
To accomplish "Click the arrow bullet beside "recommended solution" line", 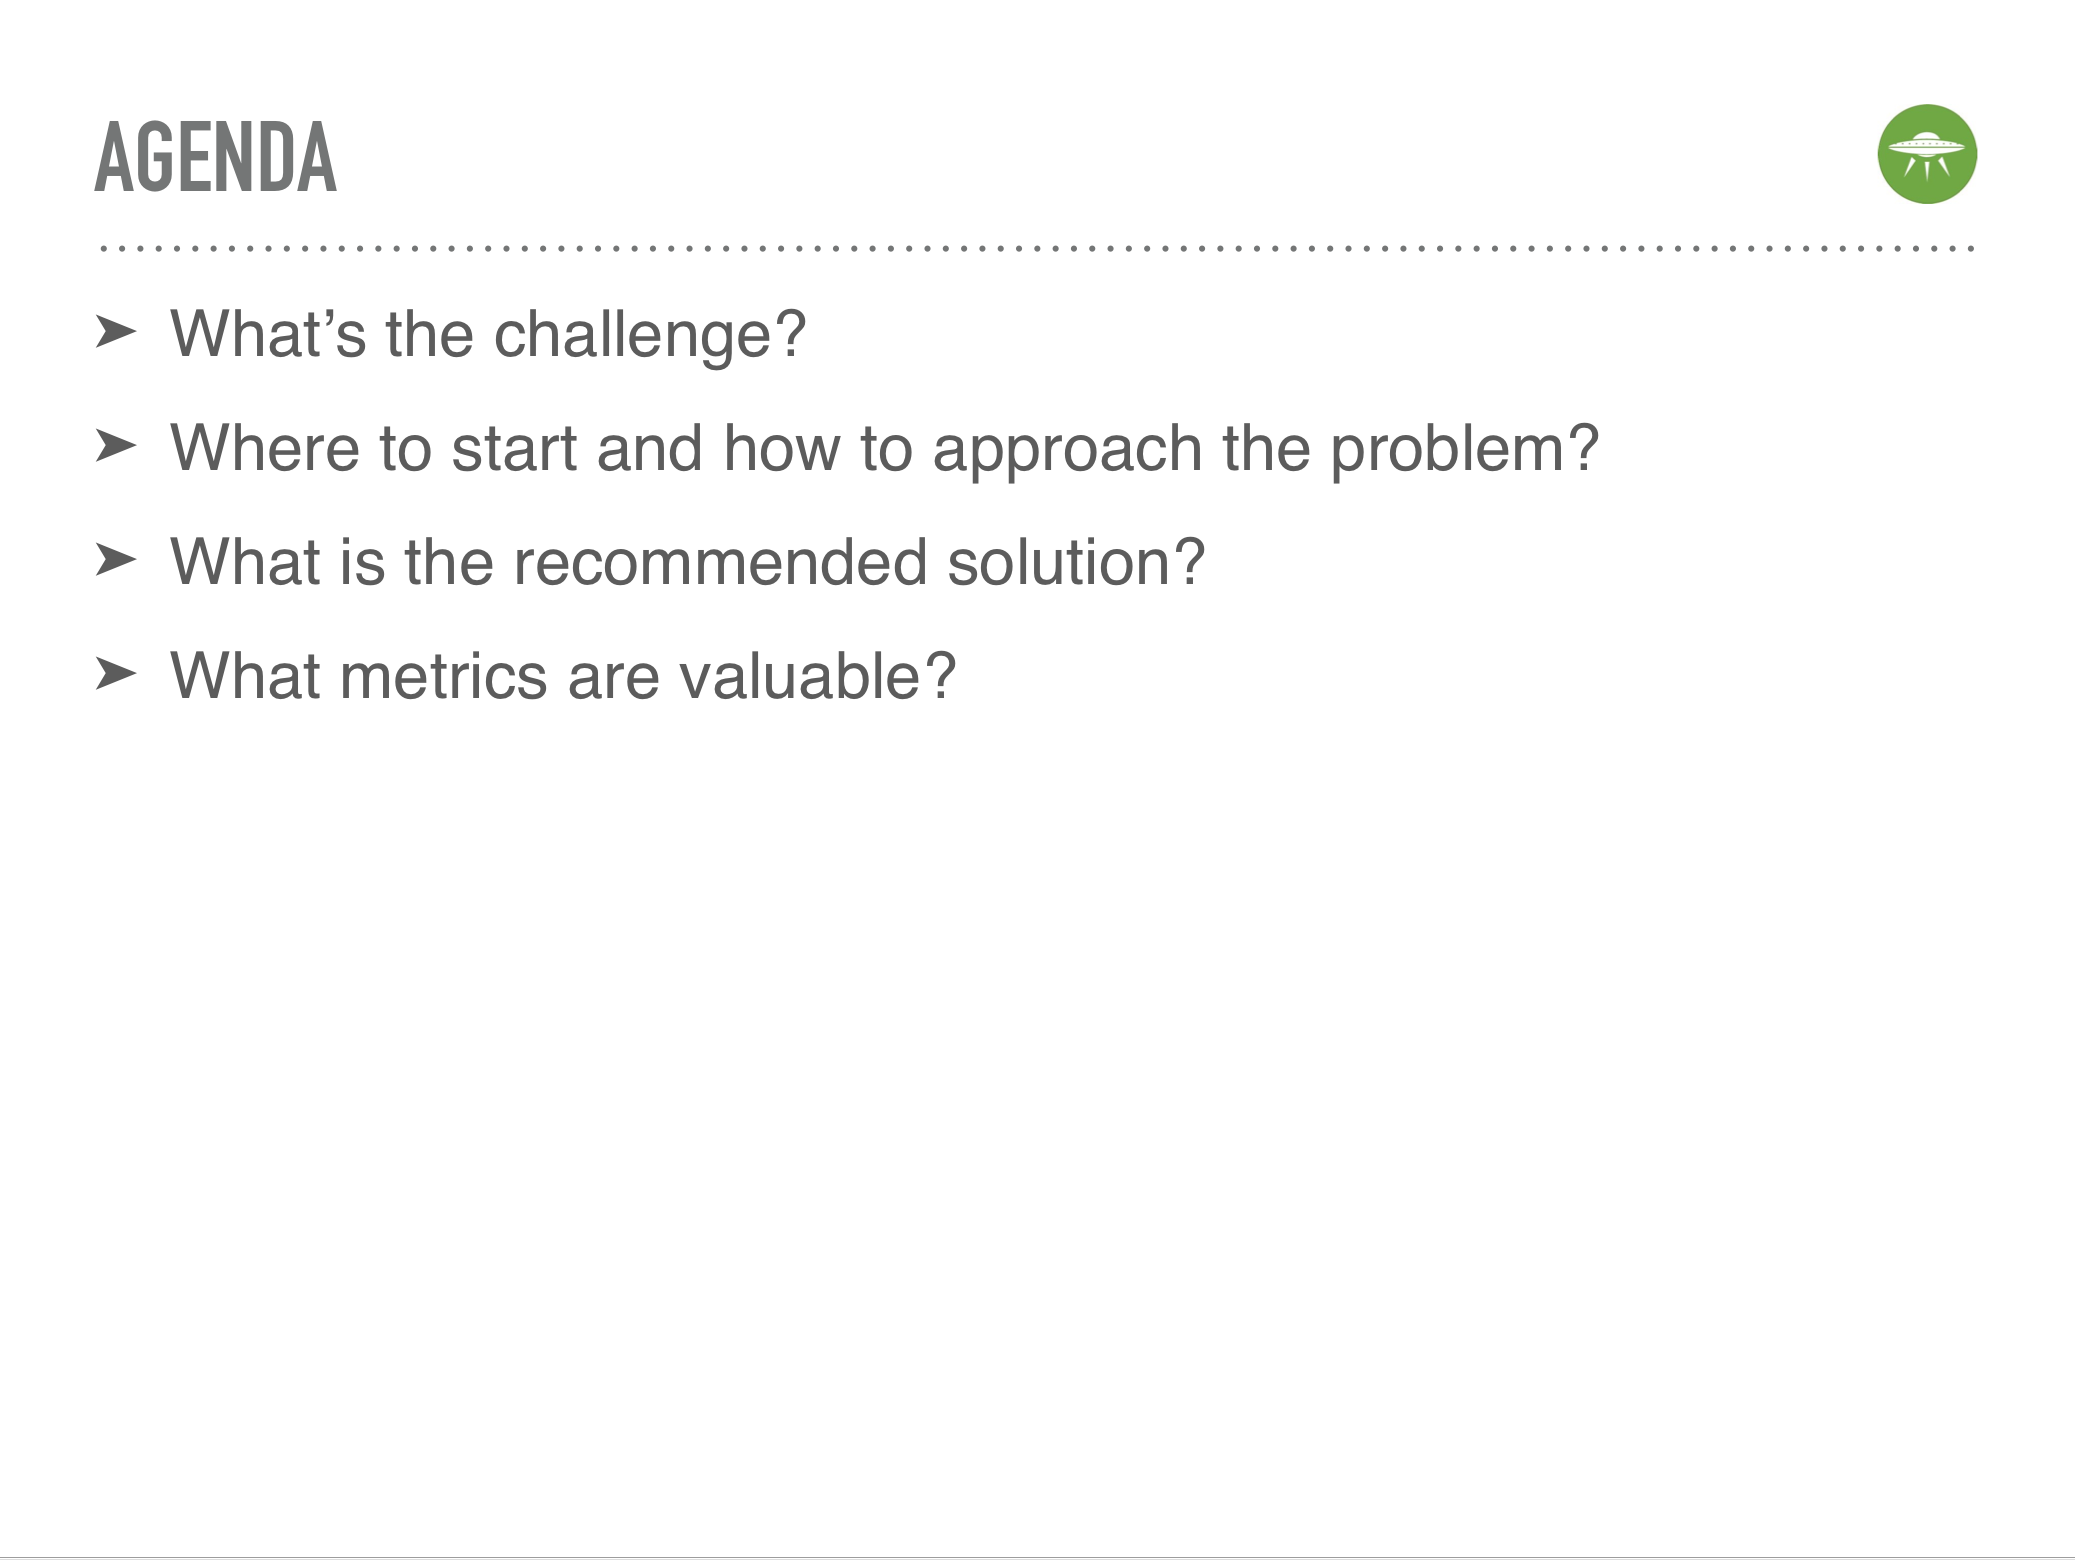I will [x=116, y=560].
